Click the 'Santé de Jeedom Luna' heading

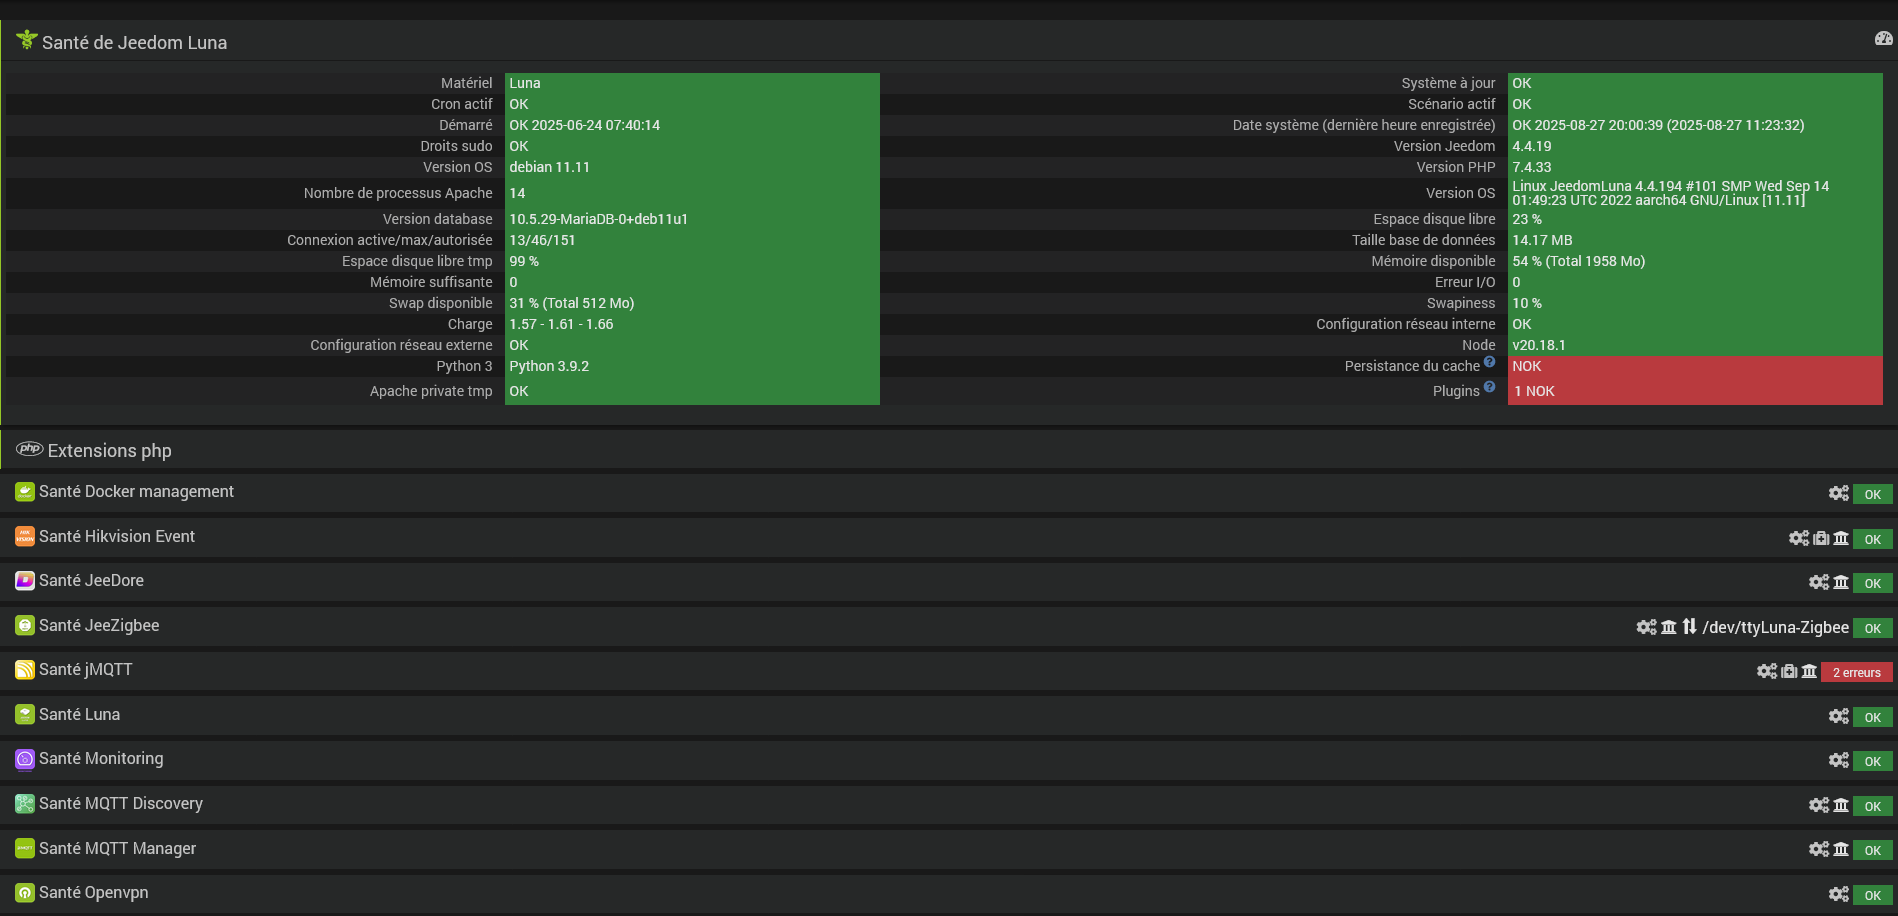click(134, 42)
